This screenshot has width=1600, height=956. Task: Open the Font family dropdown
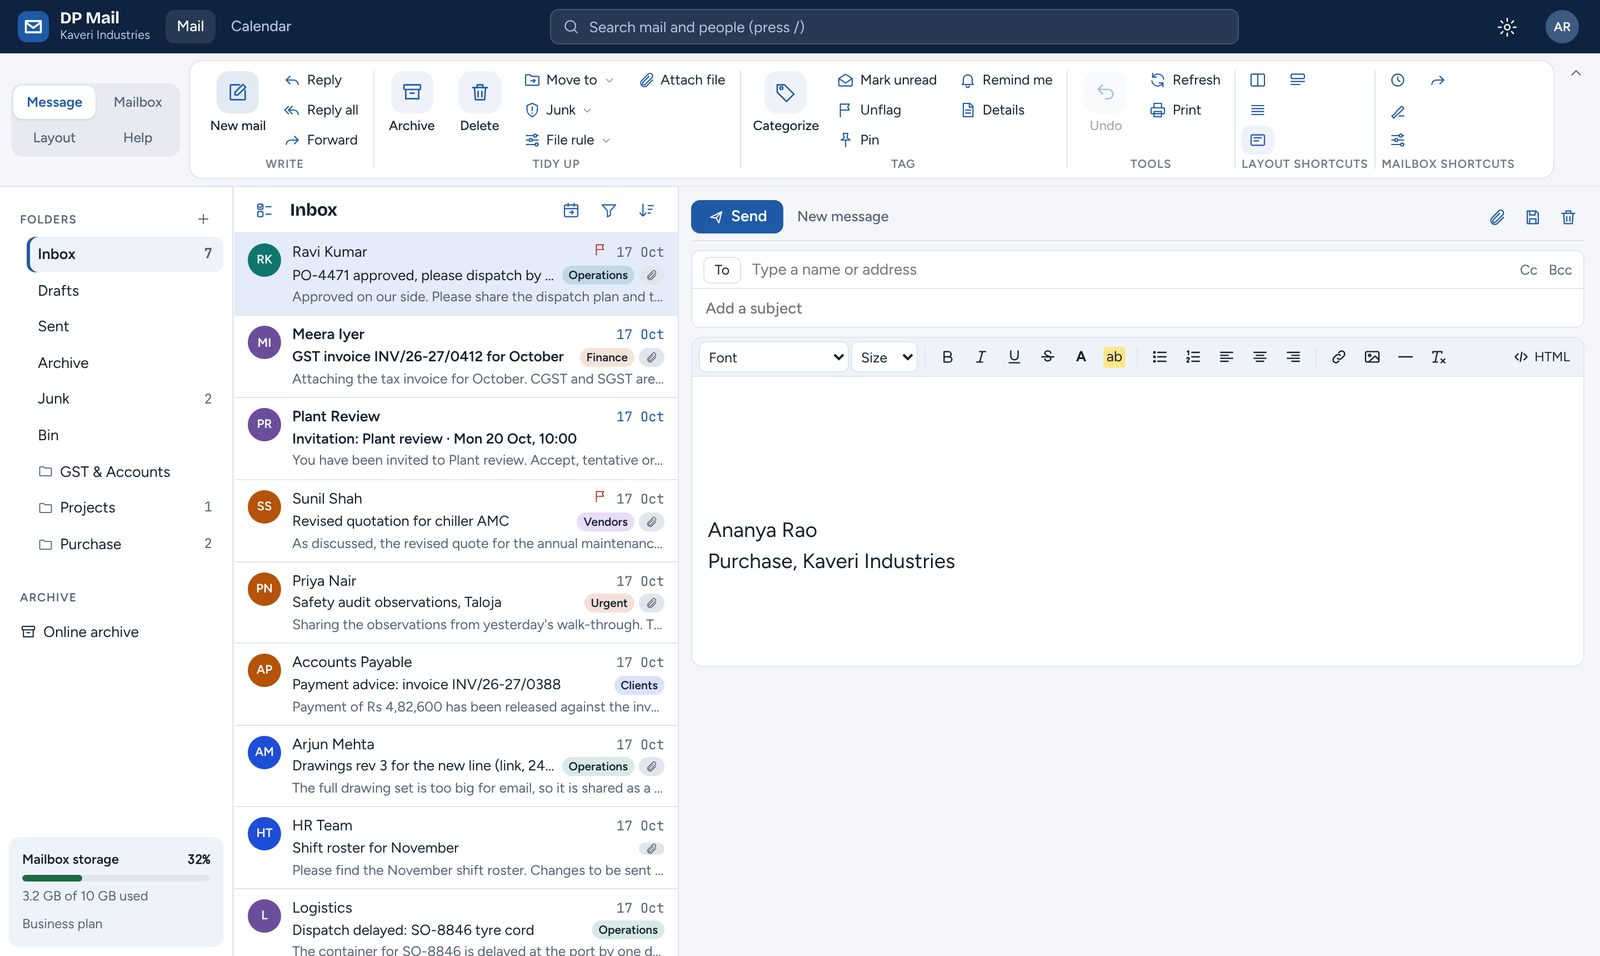[x=775, y=357]
